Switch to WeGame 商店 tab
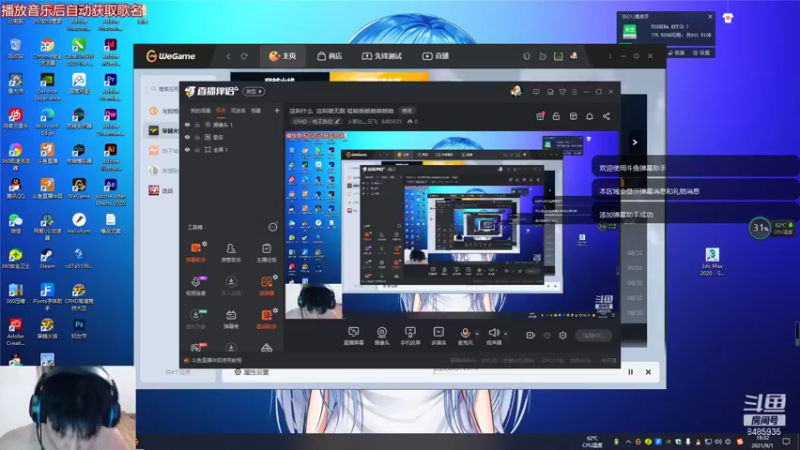This screenshot has height=450, width=800. point(329,56)
